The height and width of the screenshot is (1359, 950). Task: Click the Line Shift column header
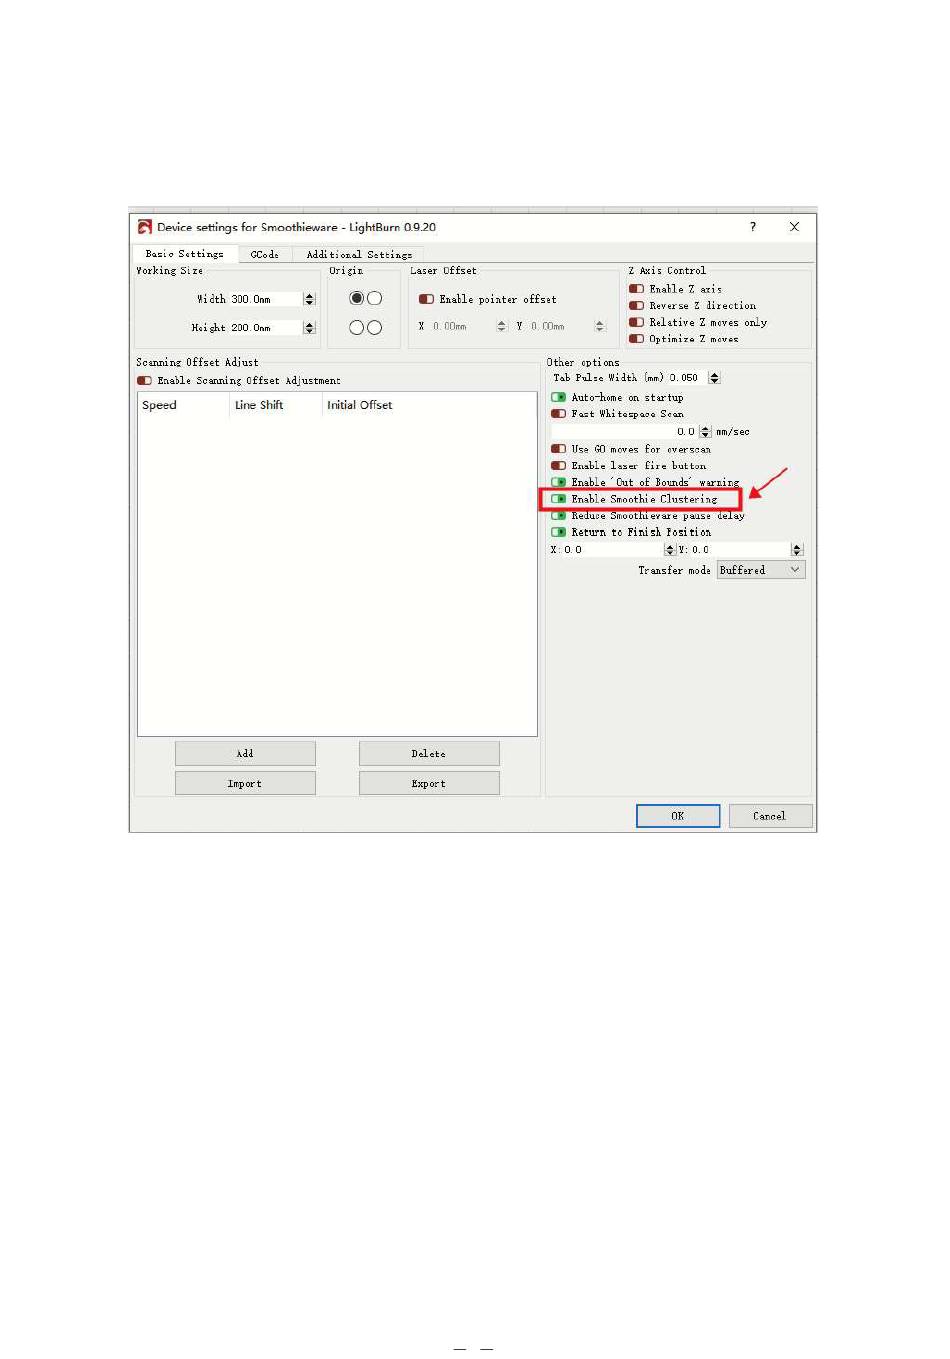click(x=276, y=405)
